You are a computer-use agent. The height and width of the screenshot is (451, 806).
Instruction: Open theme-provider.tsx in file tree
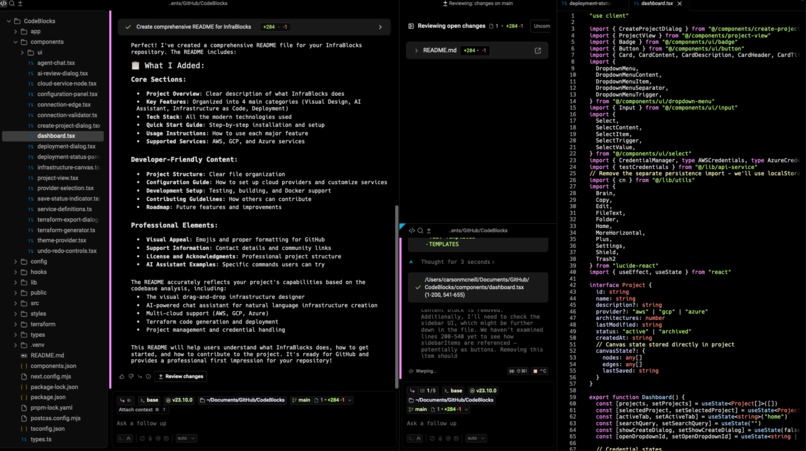click(62, 240)
